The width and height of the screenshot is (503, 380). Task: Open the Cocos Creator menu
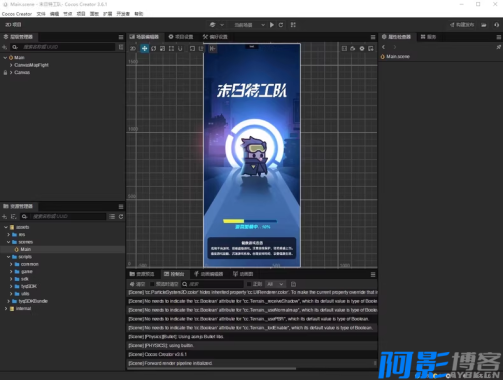pyautogui.click(x=17, y=14)
